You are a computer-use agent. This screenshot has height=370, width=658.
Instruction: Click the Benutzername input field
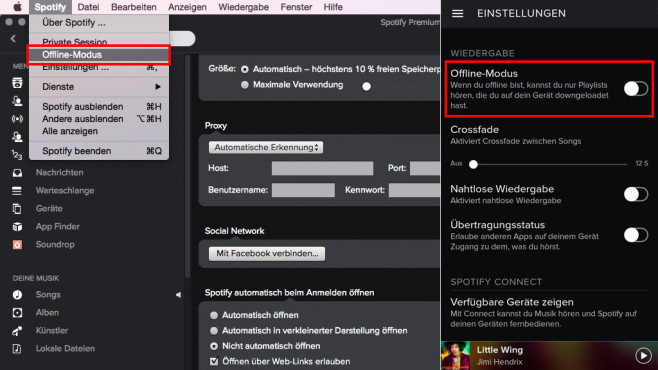tap(303, 190)
